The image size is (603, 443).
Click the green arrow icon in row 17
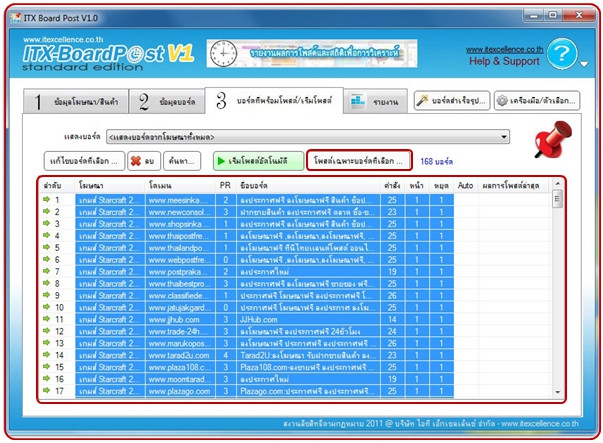point(47,390)
